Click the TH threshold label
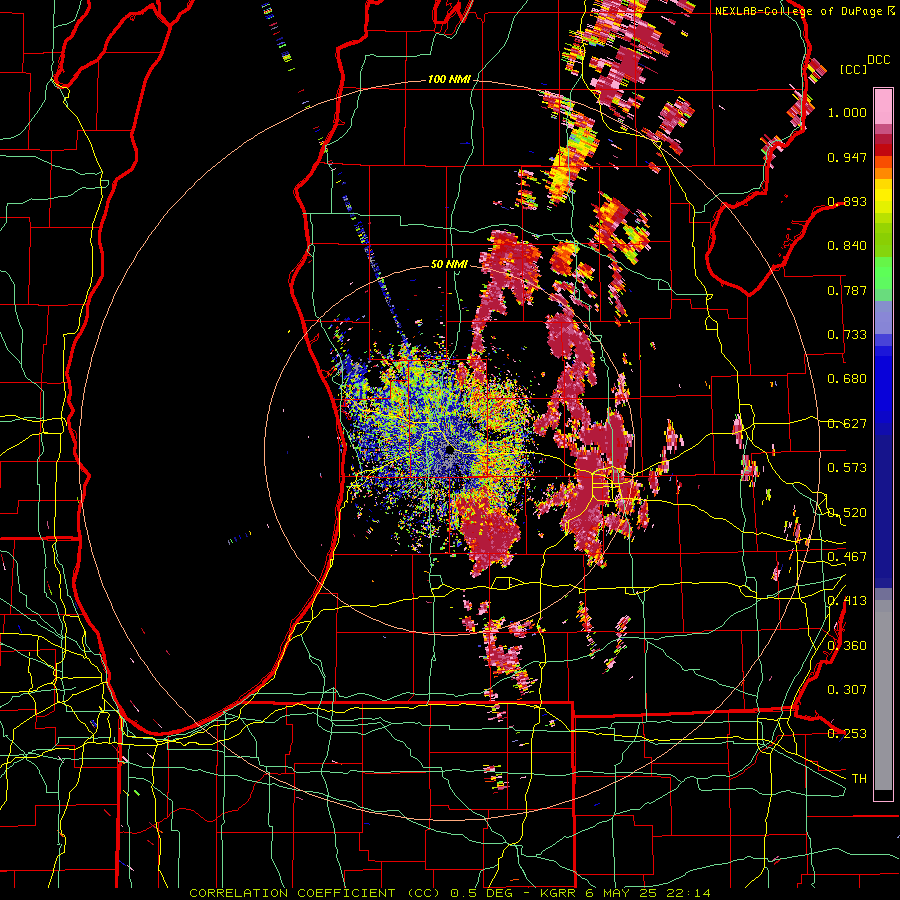Image resolution: width=900 pixels, height=900 pixels. pos(859,779)
